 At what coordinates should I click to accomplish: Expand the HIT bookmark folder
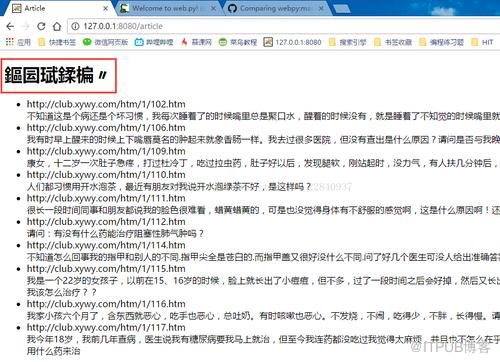(x=482, y=42)
